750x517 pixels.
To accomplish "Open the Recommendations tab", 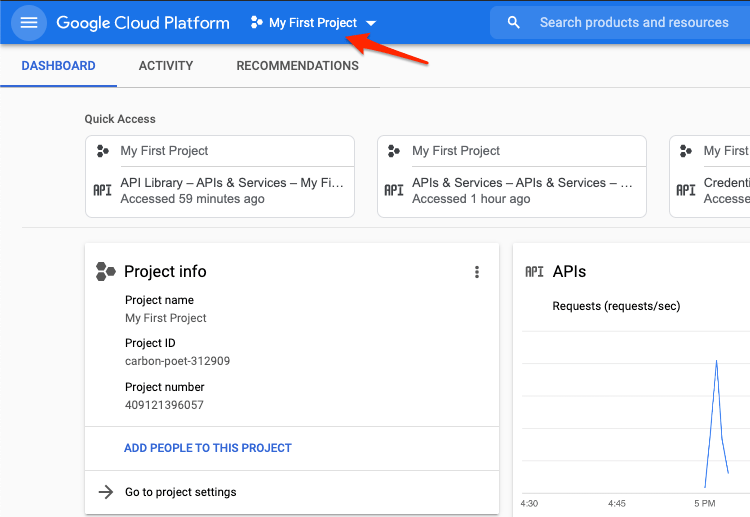I will tap(297, 66).
